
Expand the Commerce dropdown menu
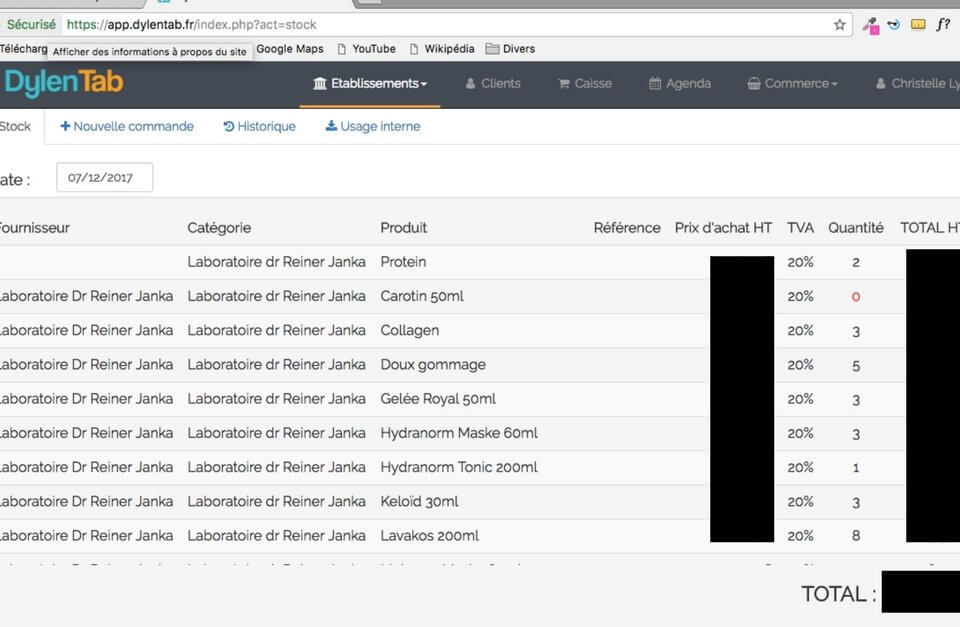(x=792, y=84)
